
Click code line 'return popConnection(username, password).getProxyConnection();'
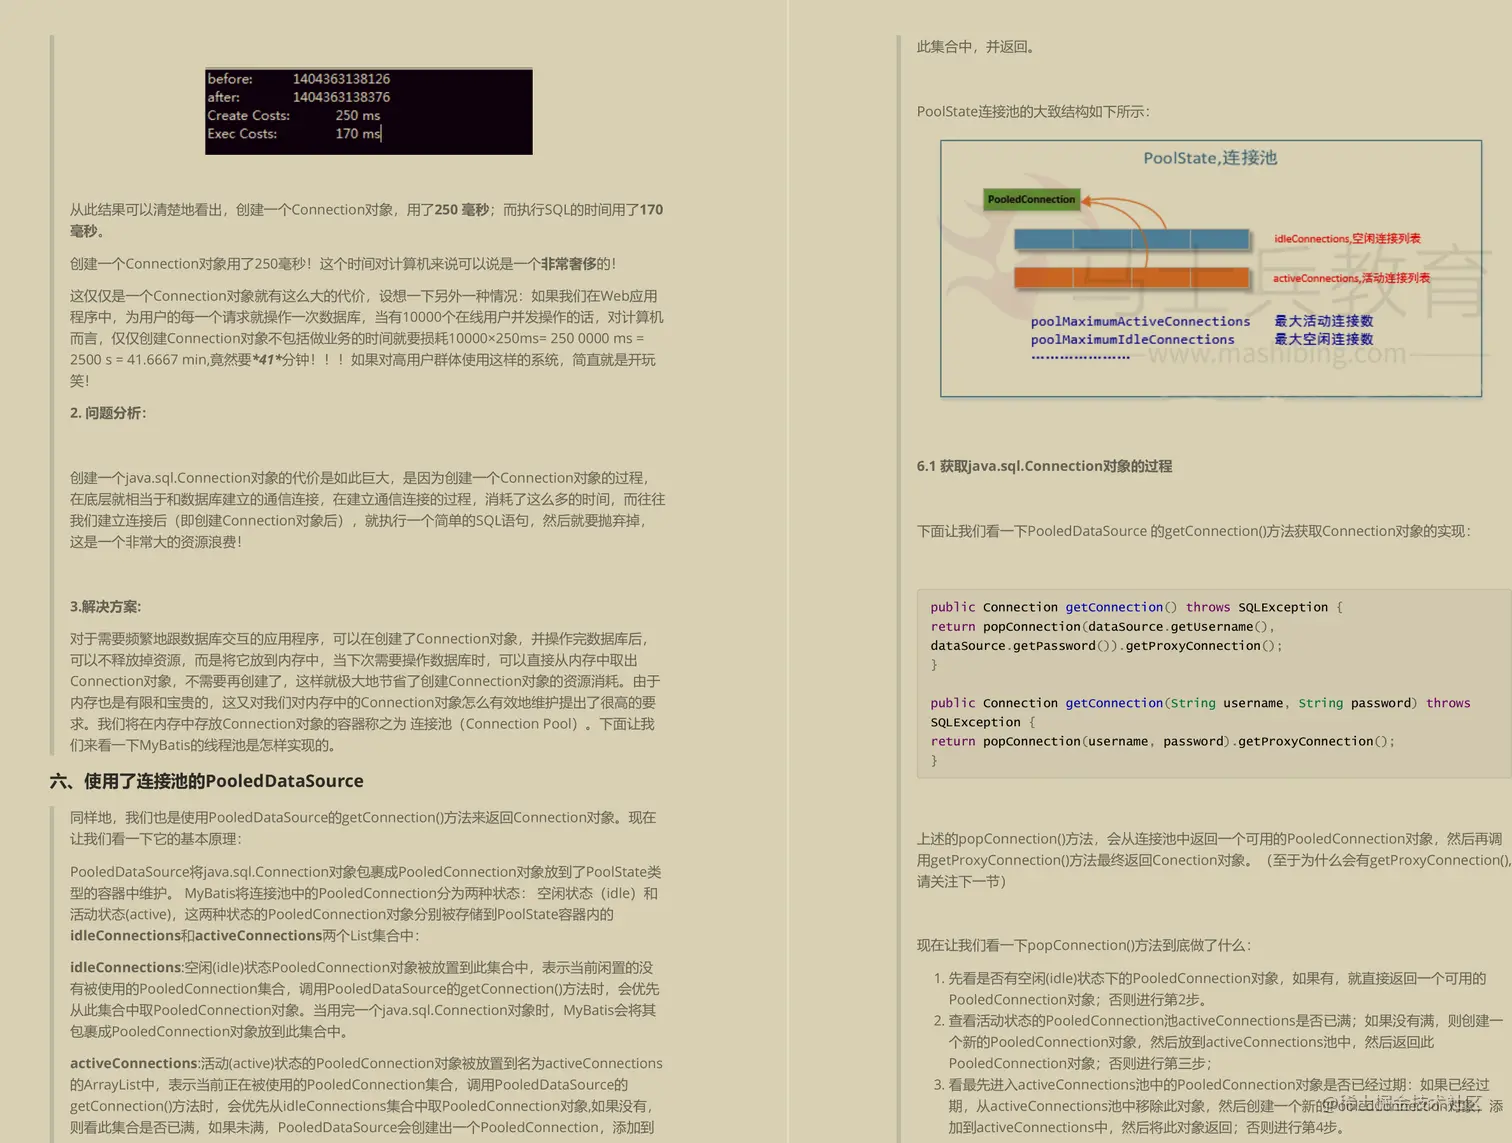(1162, 742)
